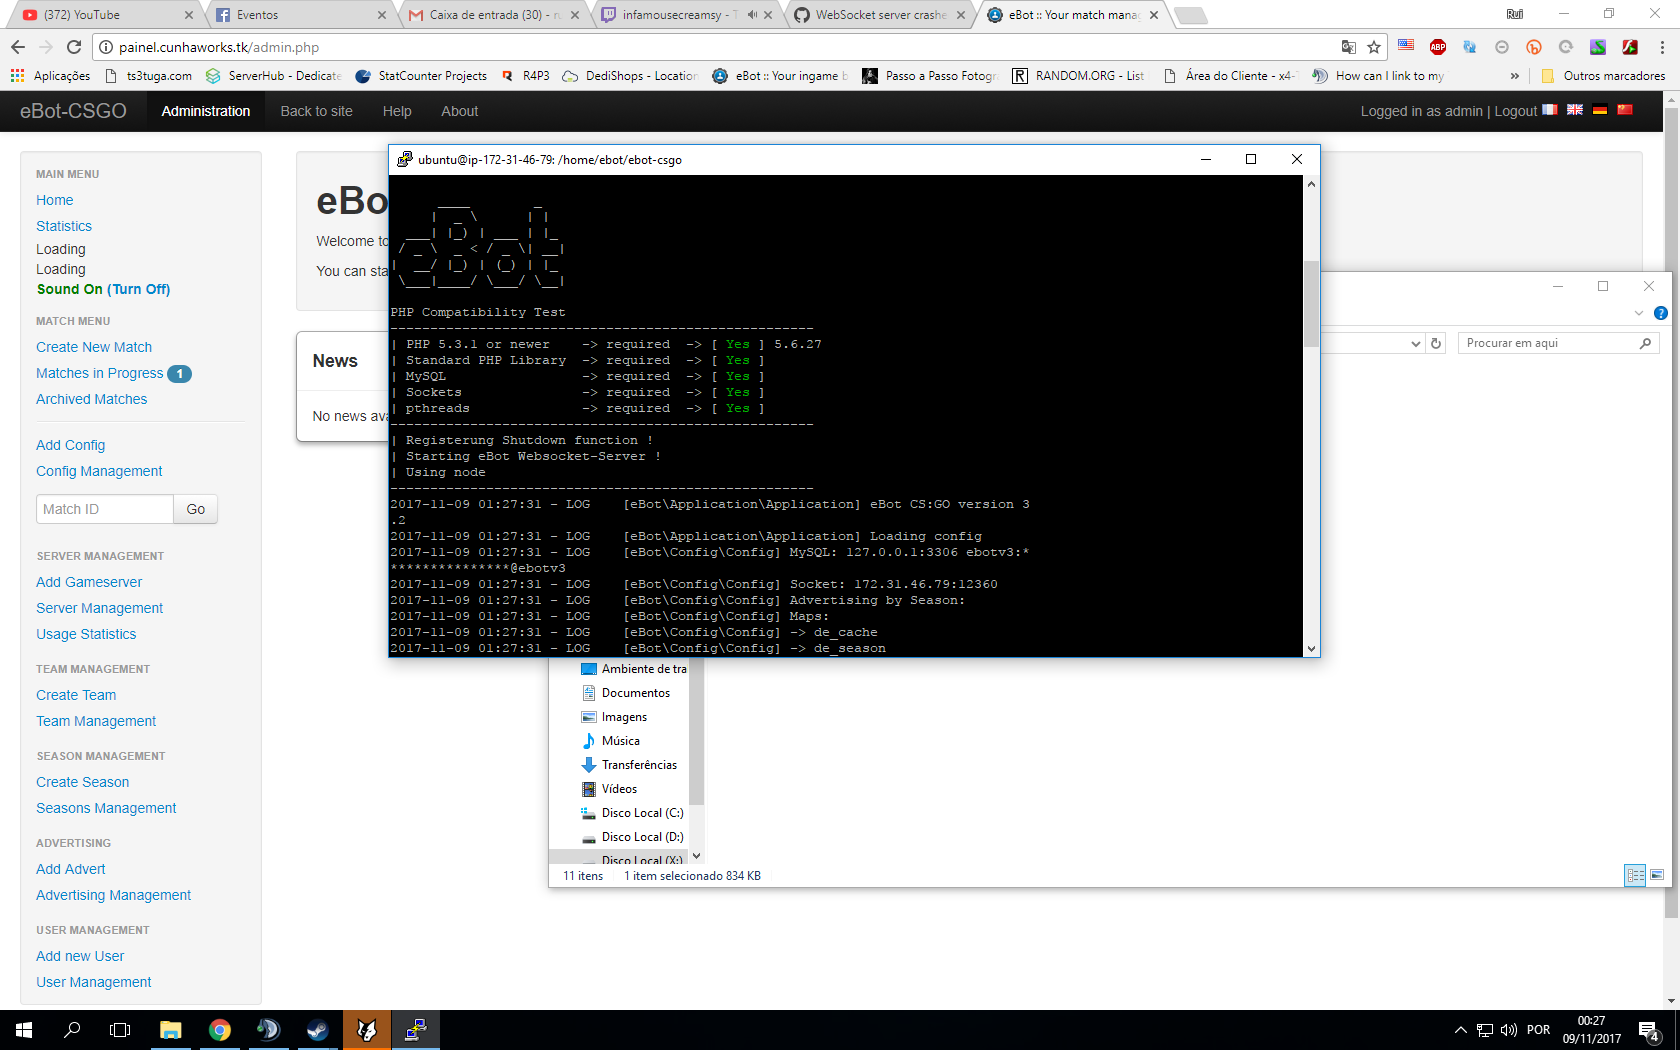Open File Explorer from the taskbar

pos(171,1029)
